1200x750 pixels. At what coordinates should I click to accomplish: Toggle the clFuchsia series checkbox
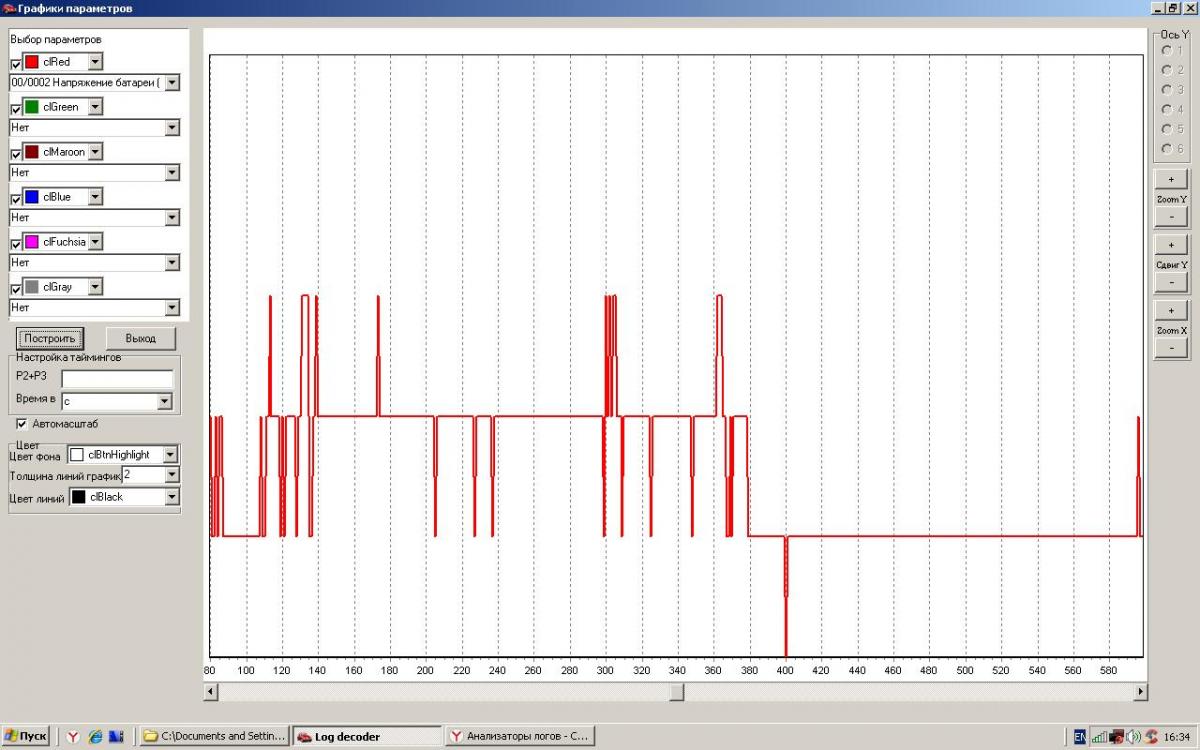(16, 245)
